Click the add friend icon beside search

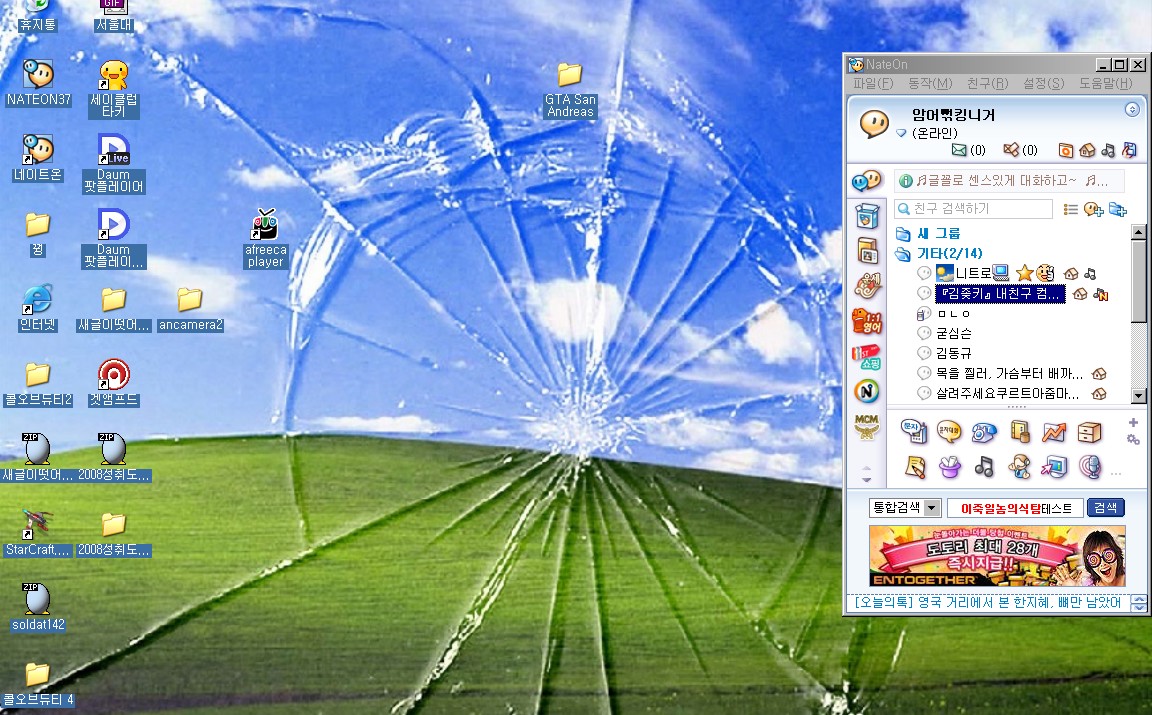click(1093, 210)
